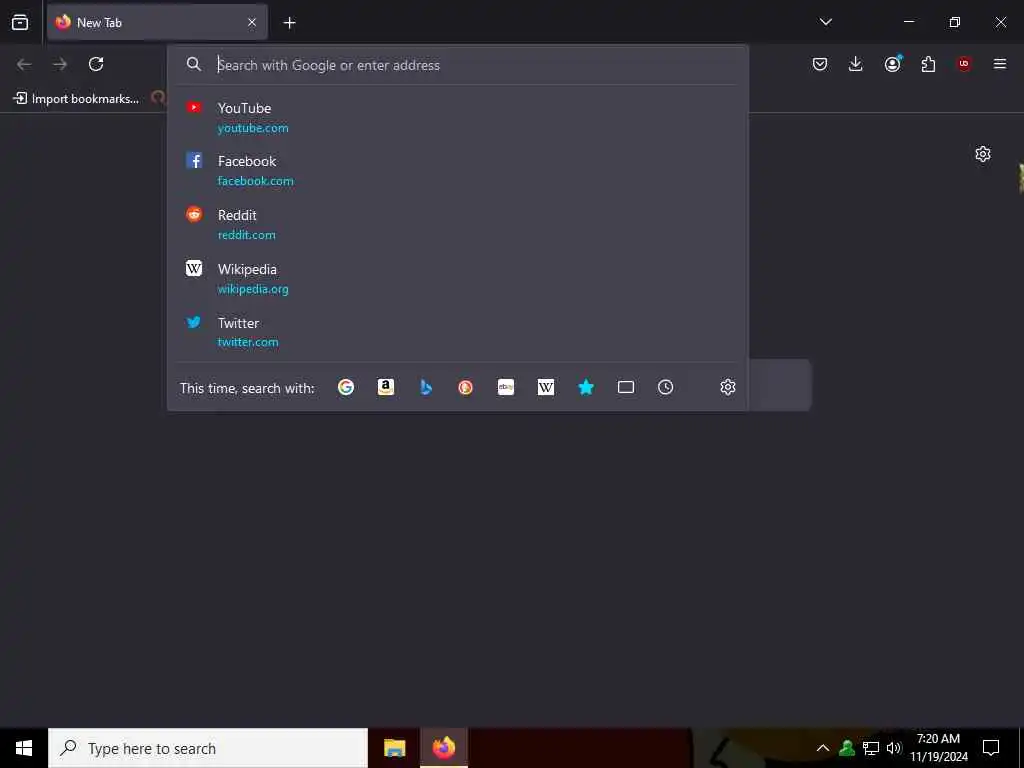The image size is (1024, 768).
Task: Open the uBlock Origin extension
Action: point(964,64)
